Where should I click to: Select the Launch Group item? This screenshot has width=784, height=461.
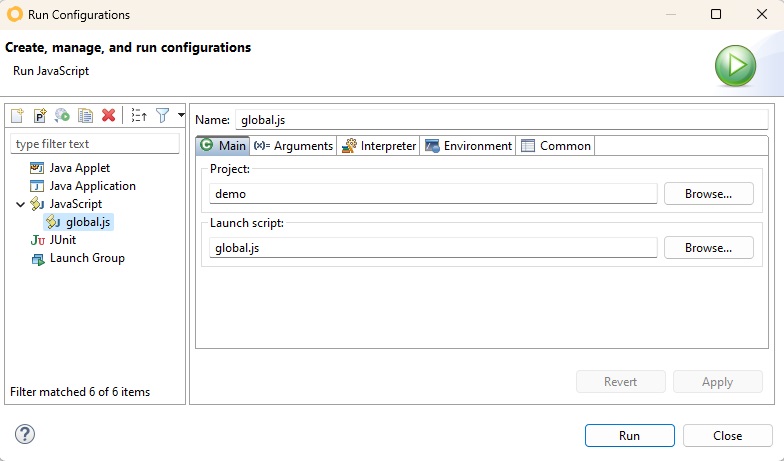pyautogui.click(x=86, y=258)
